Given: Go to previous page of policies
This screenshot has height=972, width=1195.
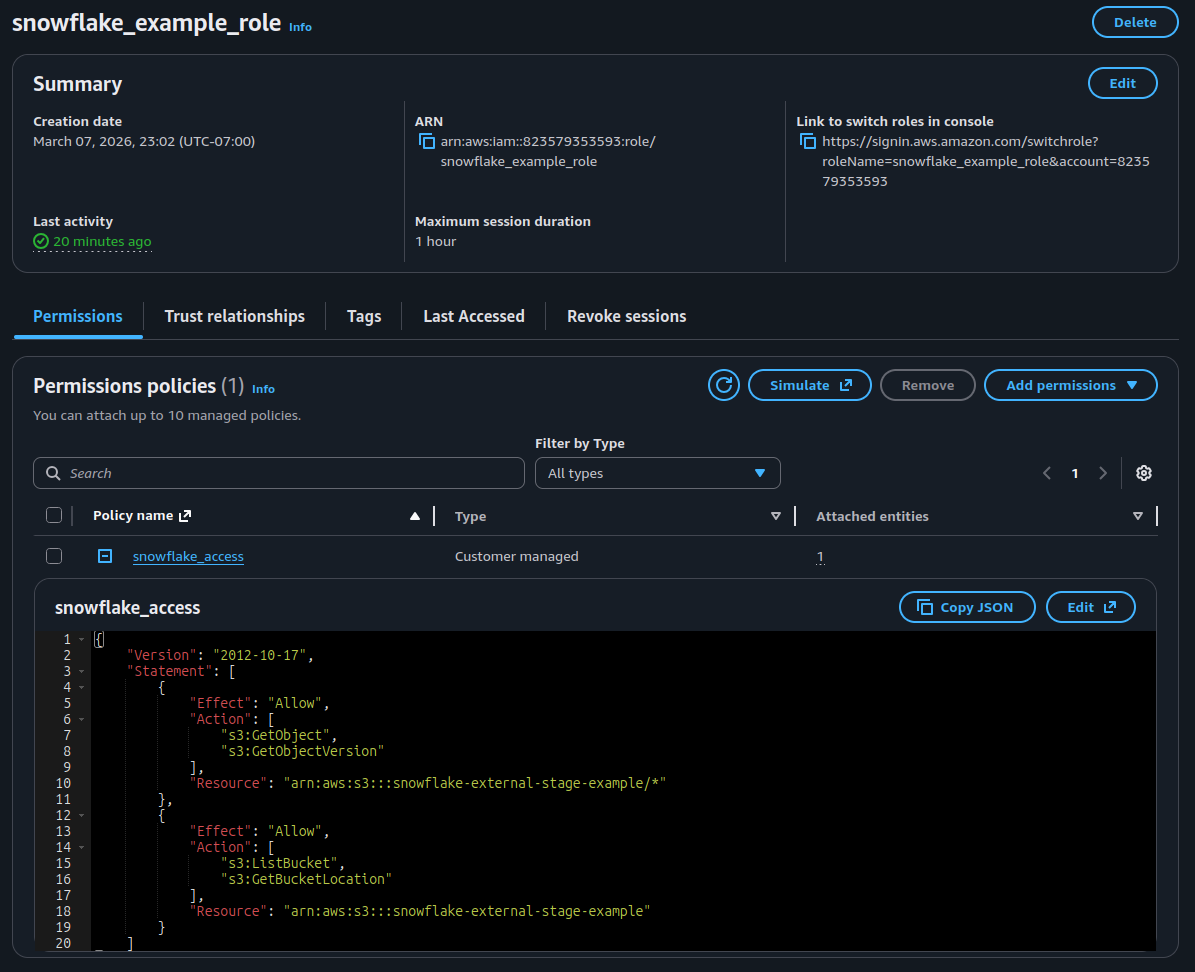Looking at the screenshot, I should [x=1047, y=473].
